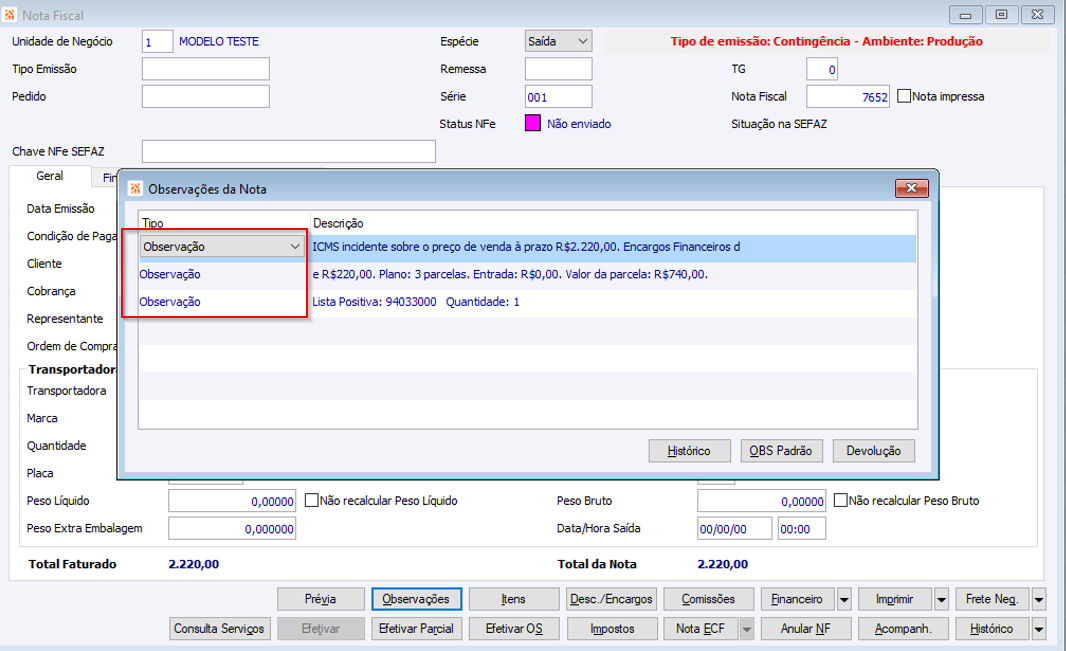Viewport: 1066px width, 651px height.
Task: Select the row 'e R$220,00. Plano: 3 parcelas'
Action: coord(510,275)
